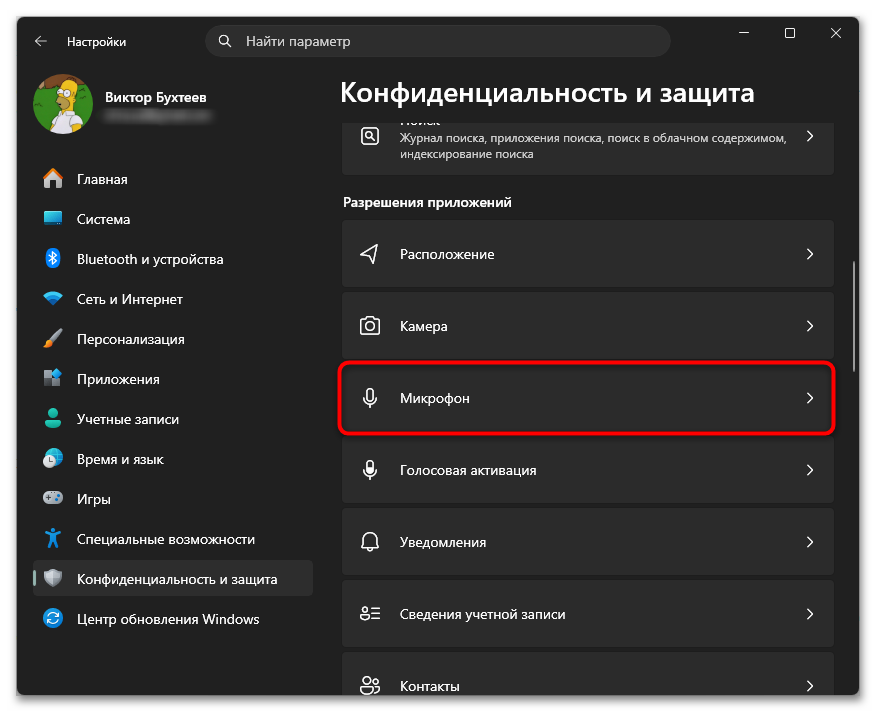Image resolution: width=876 pixels, height=712 pixels.
Task: Open Контакты via its chevron
Action: [x=810, y=685]
